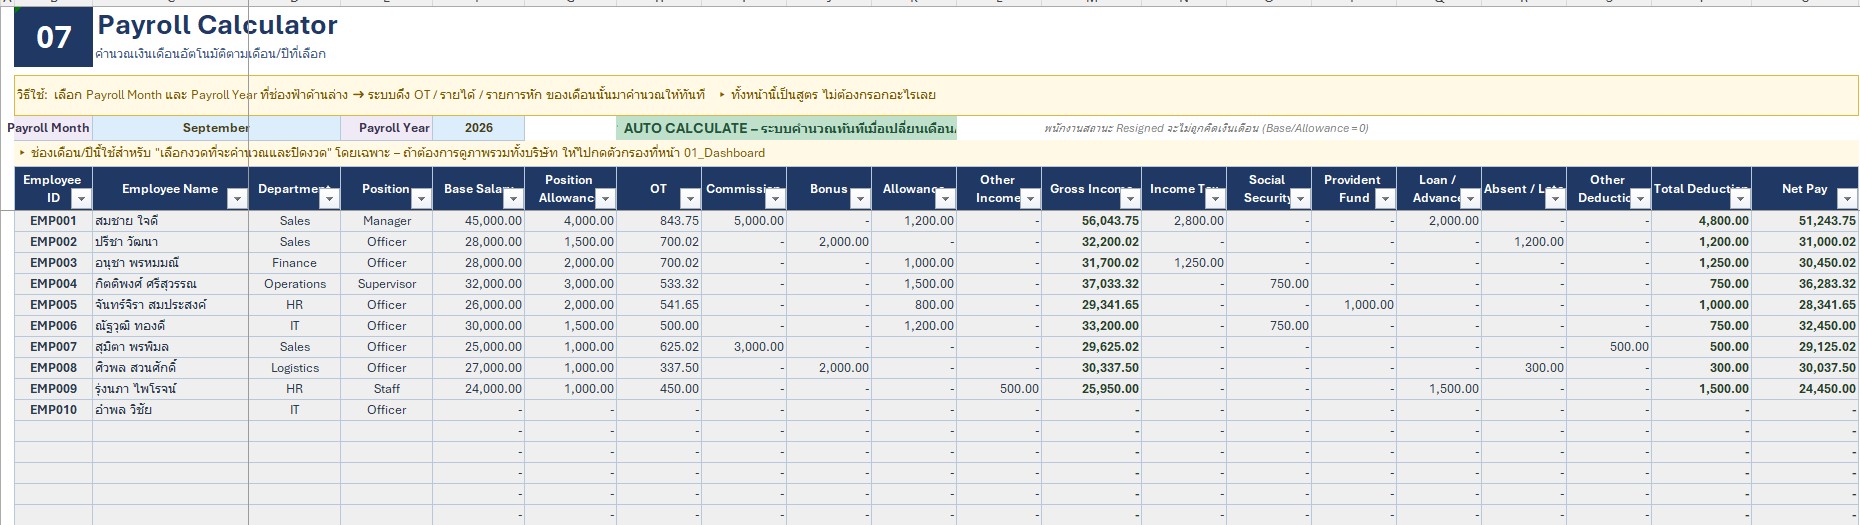Select provident fund 1,000.00 for EMP005

click(x=1354, y=305)
